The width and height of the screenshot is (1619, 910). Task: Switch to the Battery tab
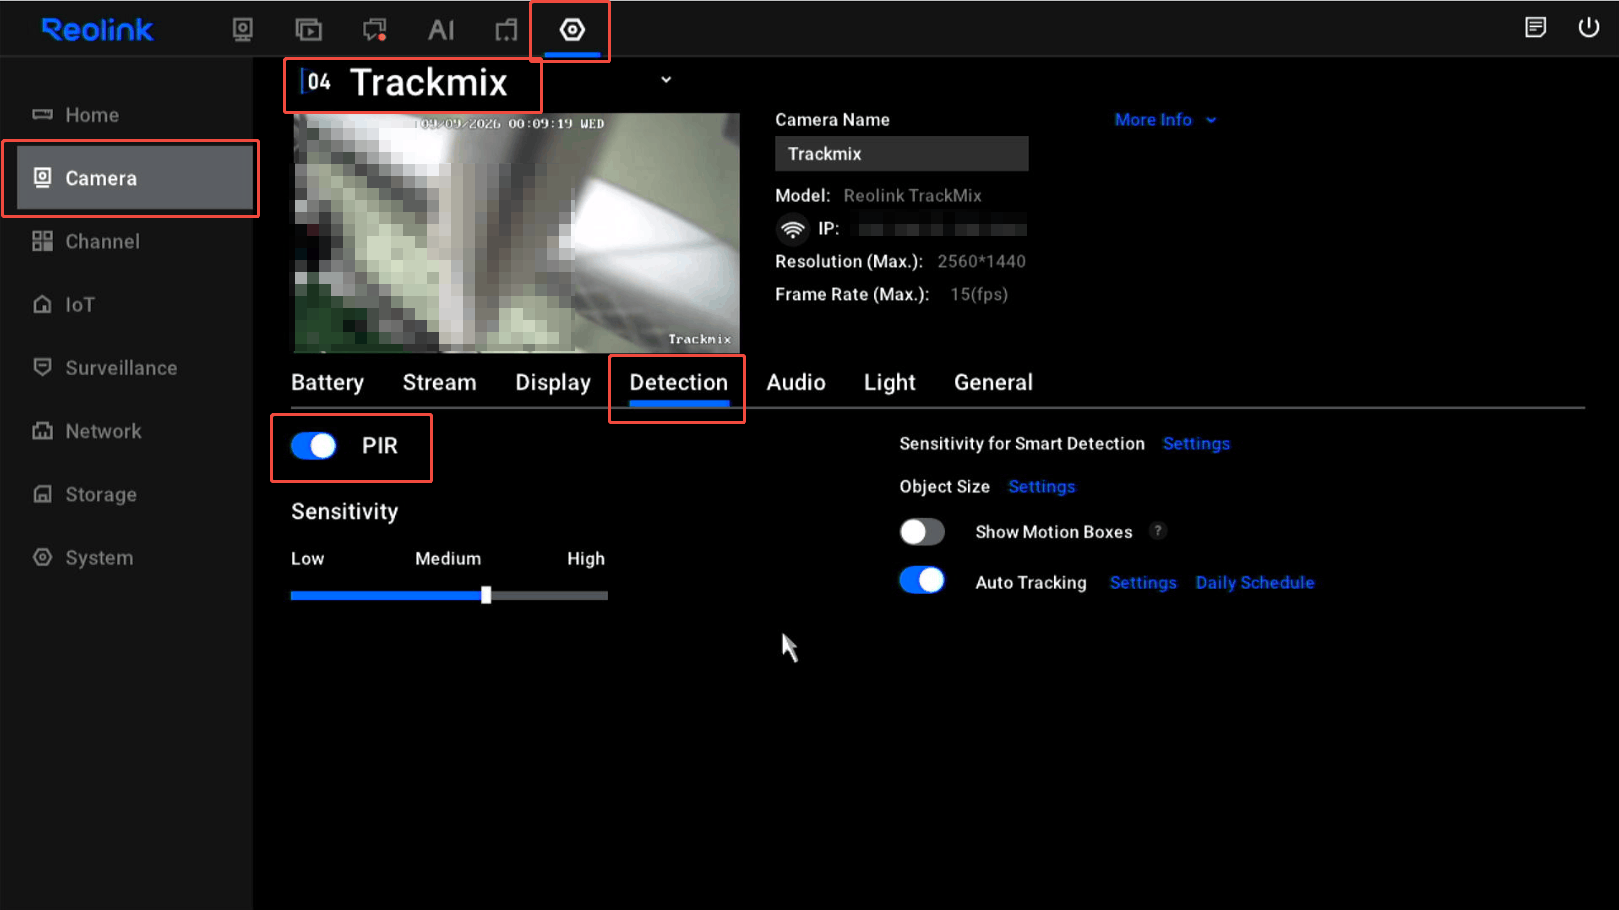[x=328, y=383]
